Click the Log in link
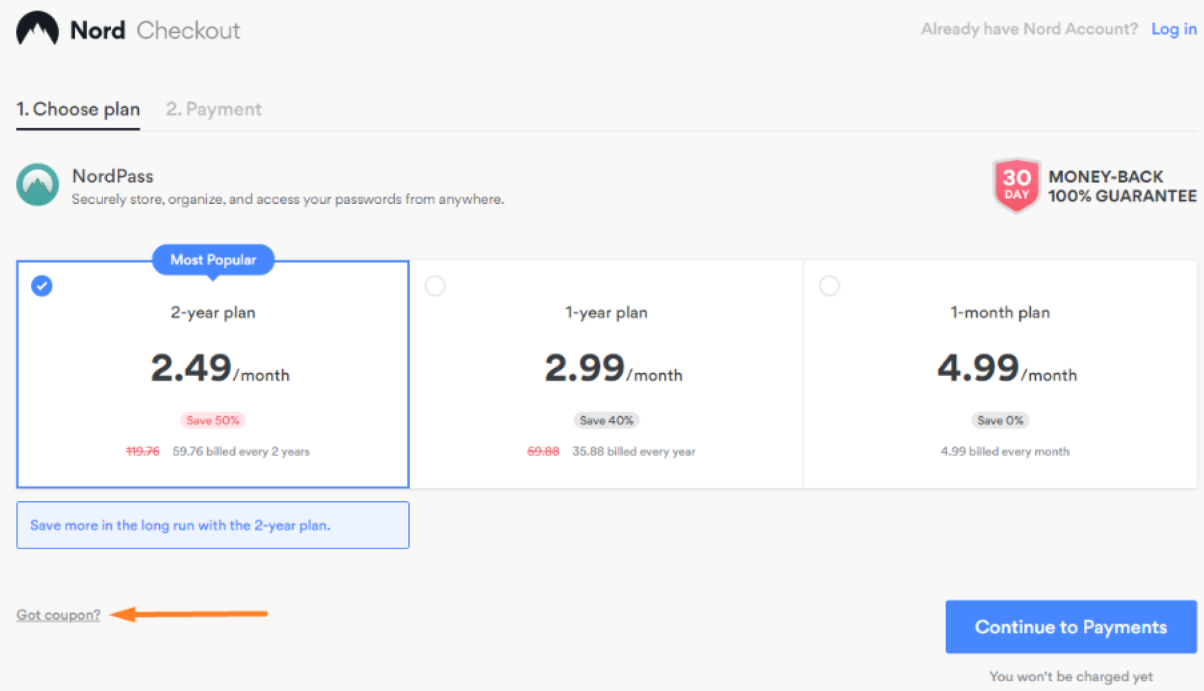The height and width of the screenshot is (691, 1204). [x=1174, y=29]
